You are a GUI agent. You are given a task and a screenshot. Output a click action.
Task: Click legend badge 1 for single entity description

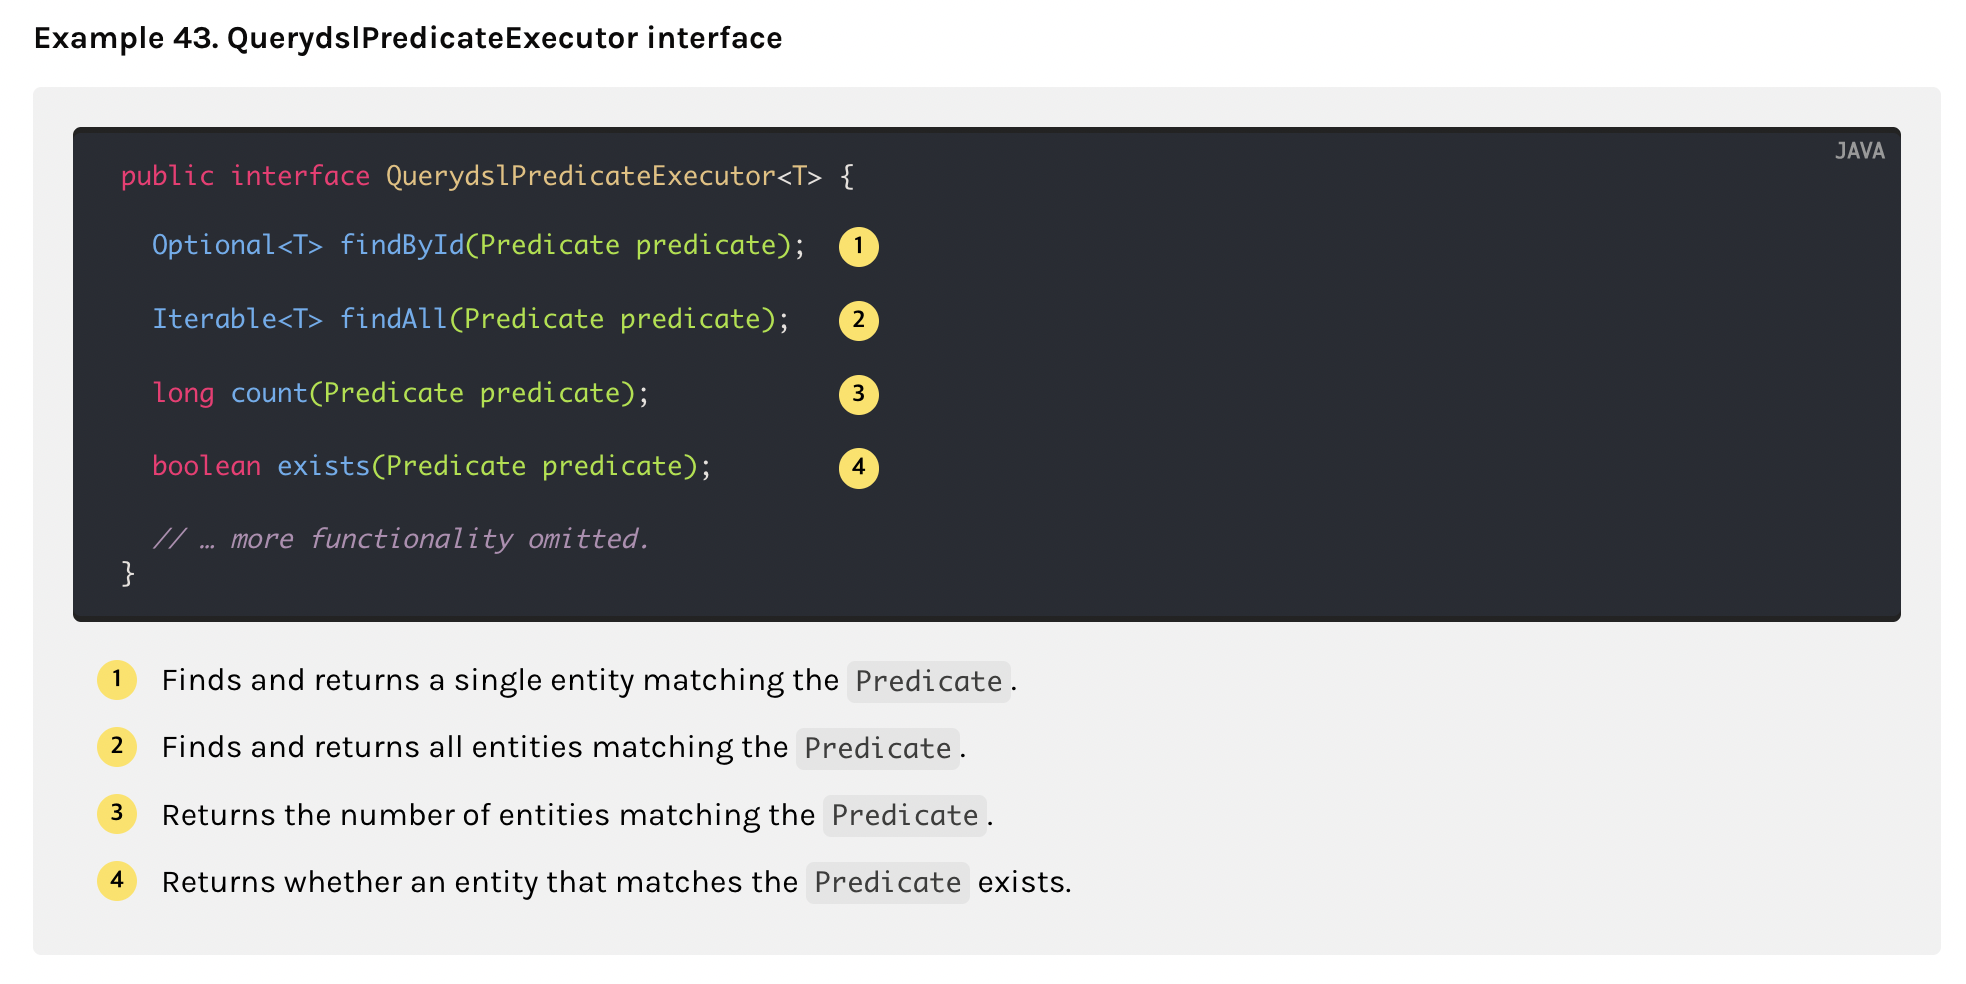coord(117,680)
